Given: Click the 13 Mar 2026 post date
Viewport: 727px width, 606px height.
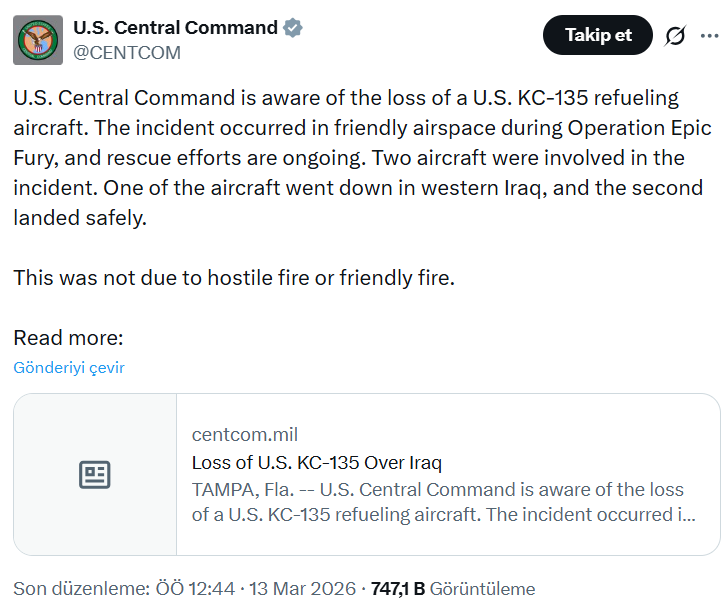Looking at the screenshot, I should [x=304, y=588].
